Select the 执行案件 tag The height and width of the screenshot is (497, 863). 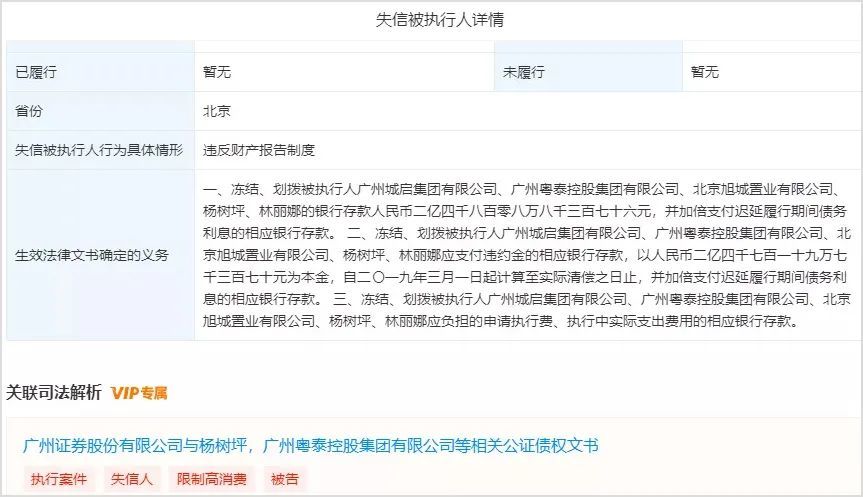59,479
